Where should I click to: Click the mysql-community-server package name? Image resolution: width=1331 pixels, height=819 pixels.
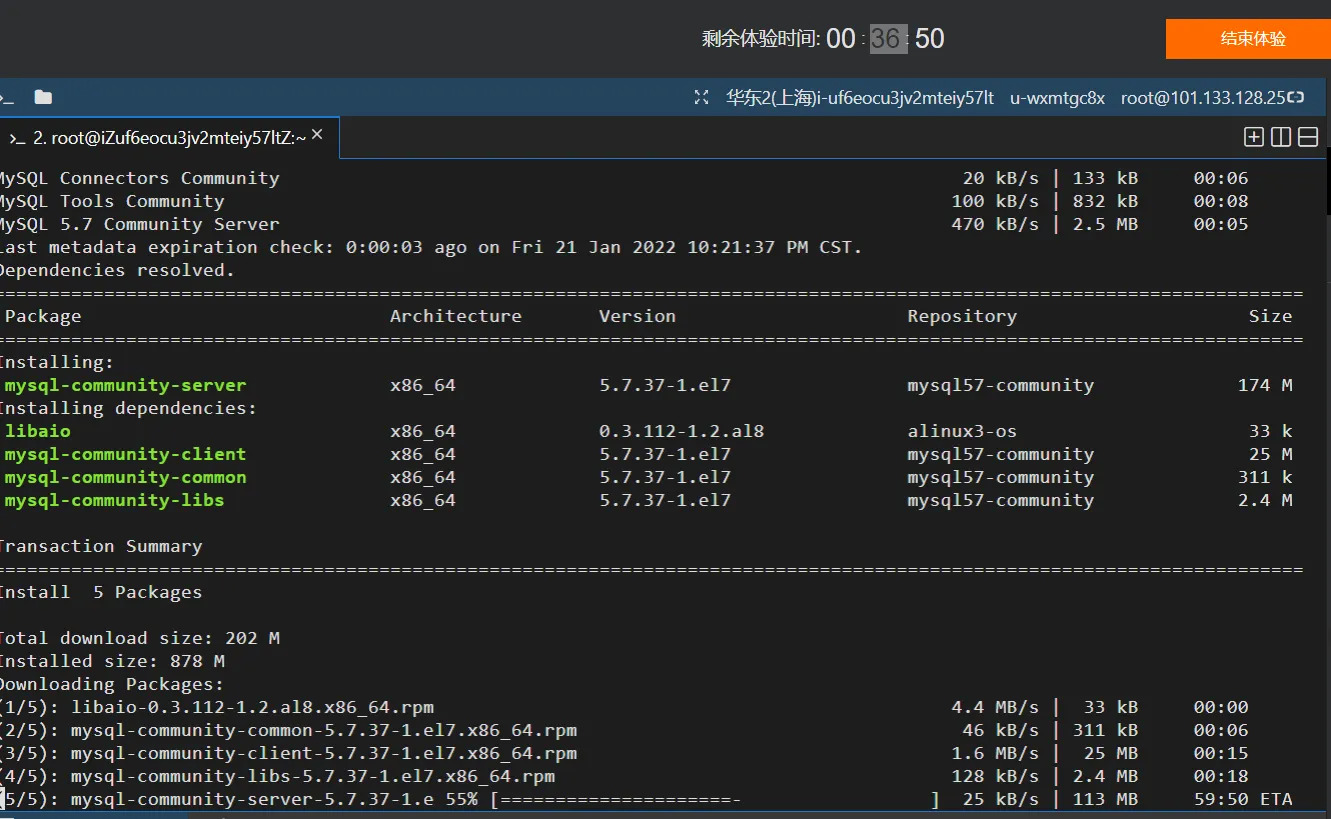125,385
